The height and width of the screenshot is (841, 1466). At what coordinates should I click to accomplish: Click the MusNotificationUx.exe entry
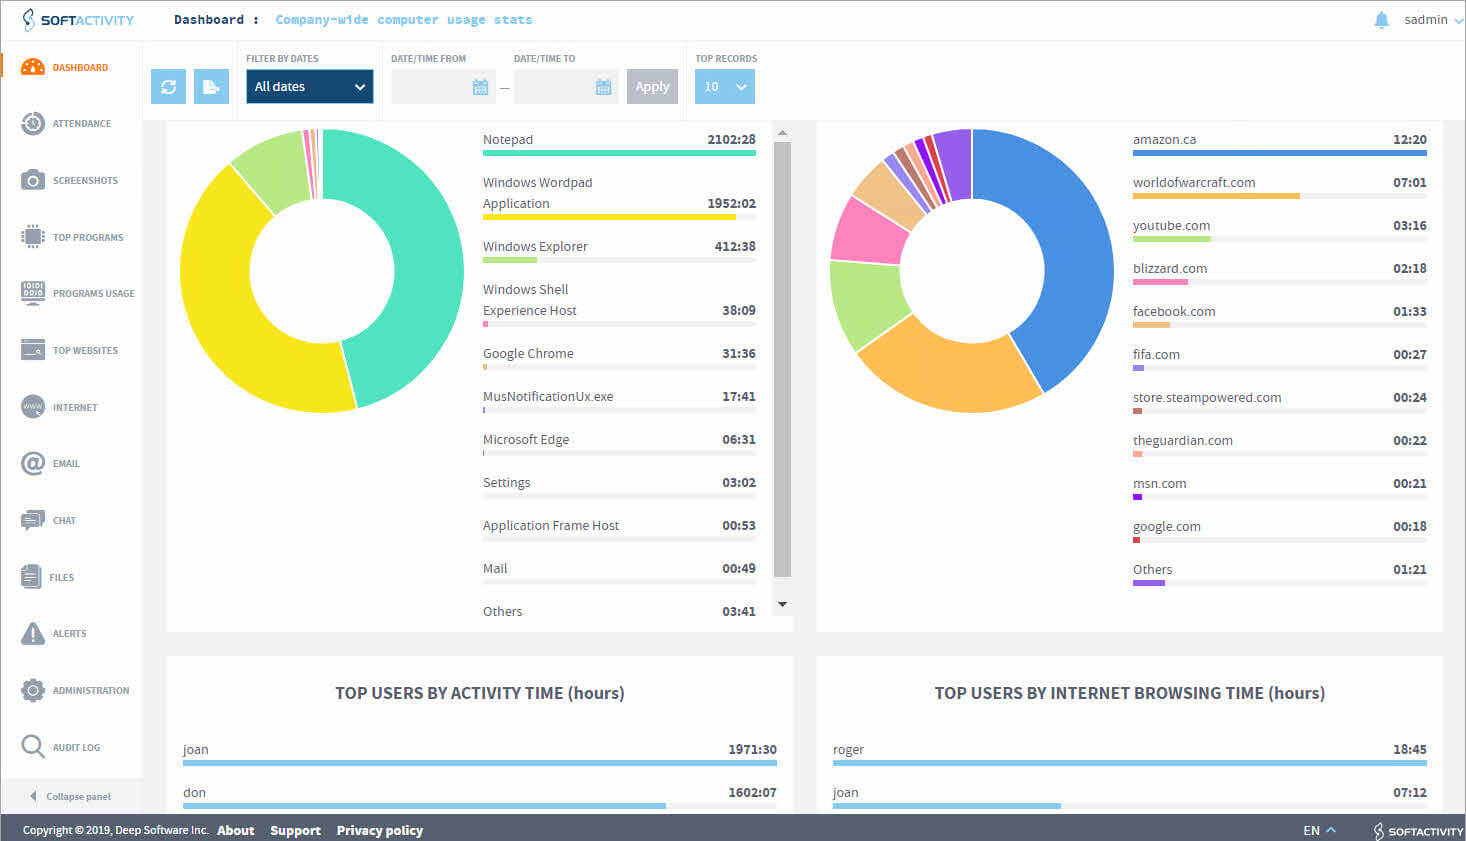[x=619, y=400]
